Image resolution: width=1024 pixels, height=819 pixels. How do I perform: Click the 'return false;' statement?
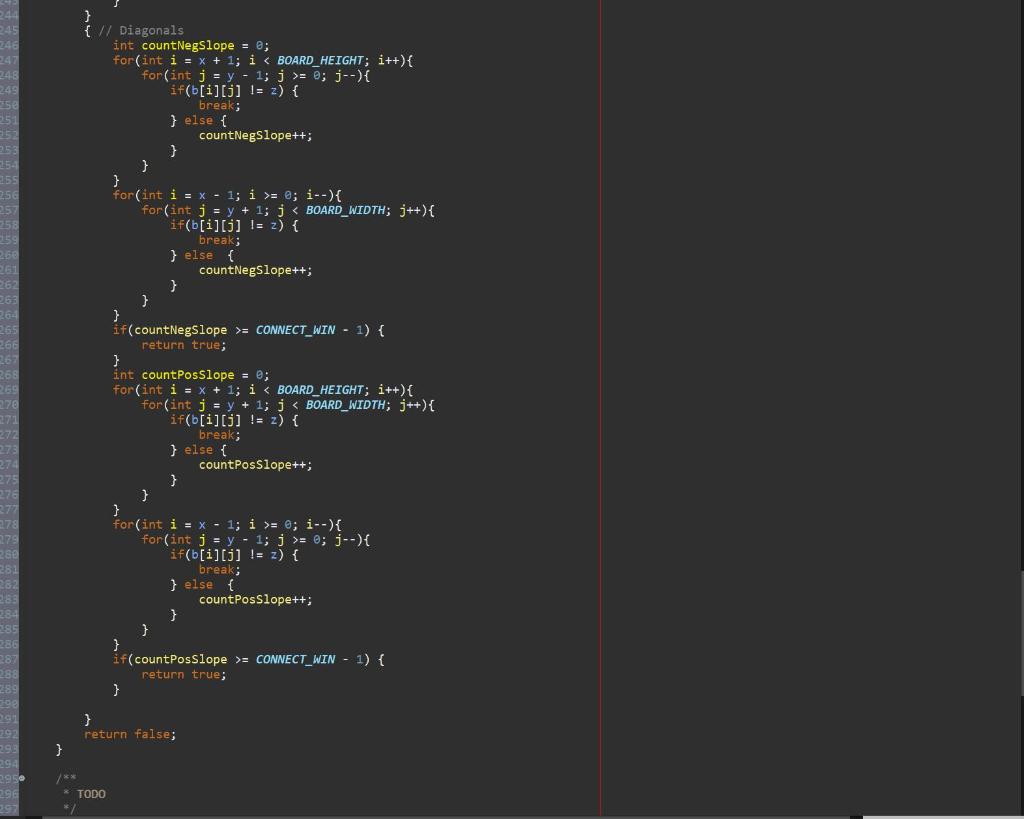click(x=130, y=734)
